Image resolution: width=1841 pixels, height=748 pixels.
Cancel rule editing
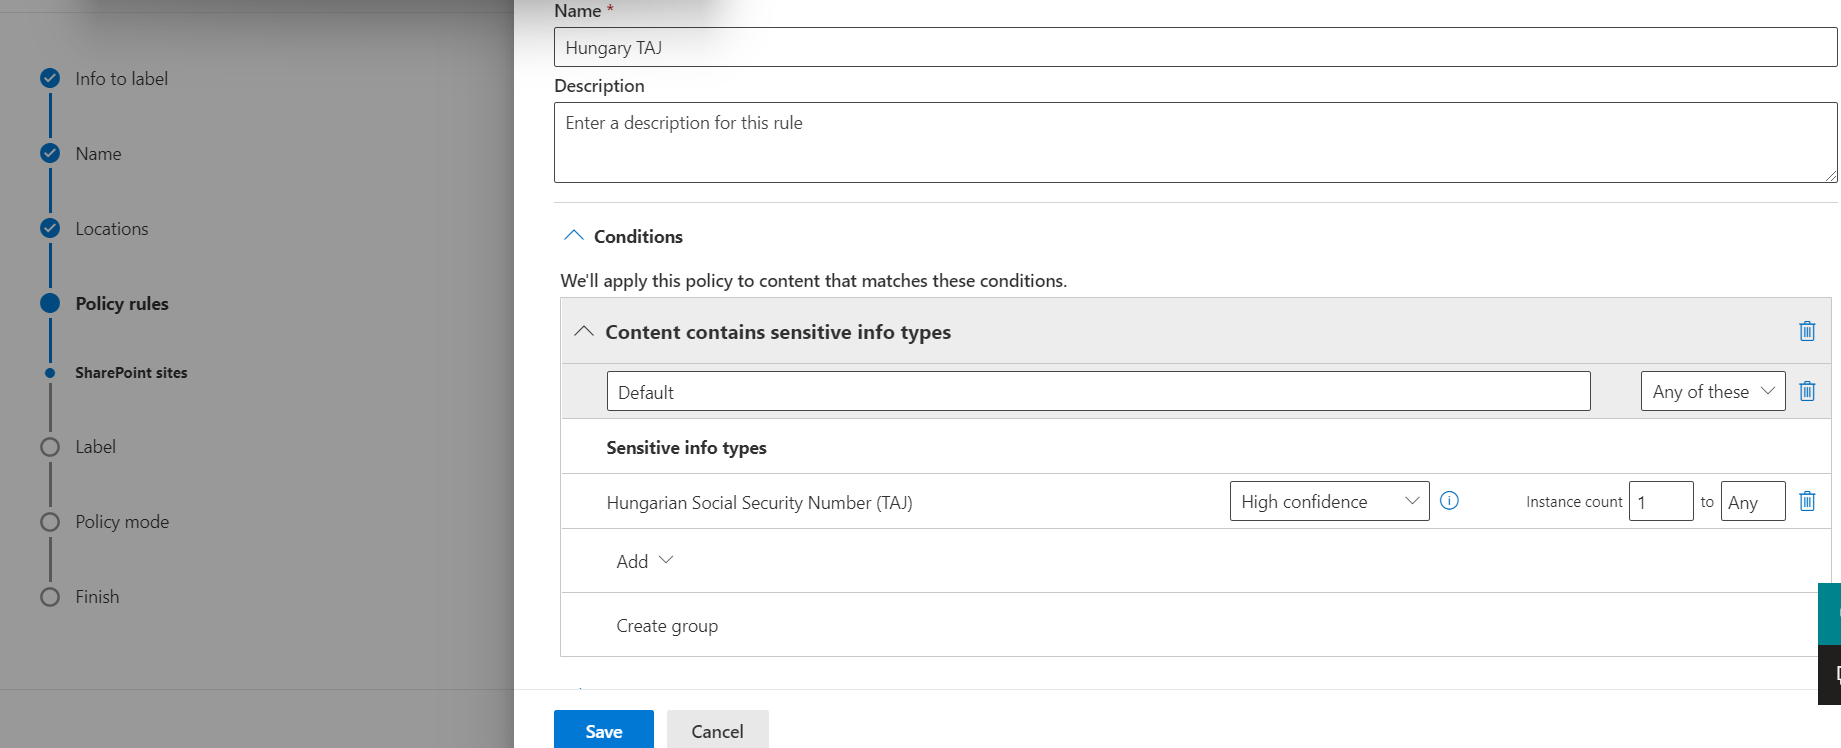pyautogui.click(x=717, y=730)
